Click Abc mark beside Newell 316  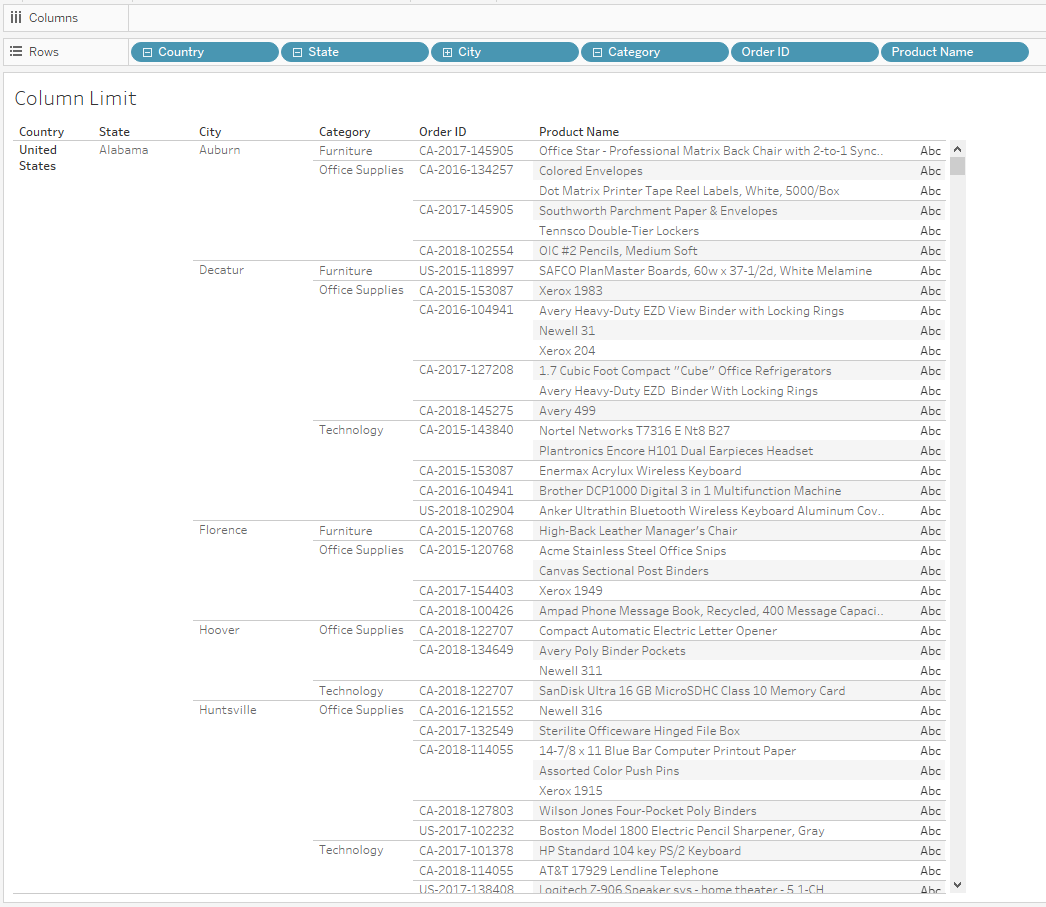(931, 711)
